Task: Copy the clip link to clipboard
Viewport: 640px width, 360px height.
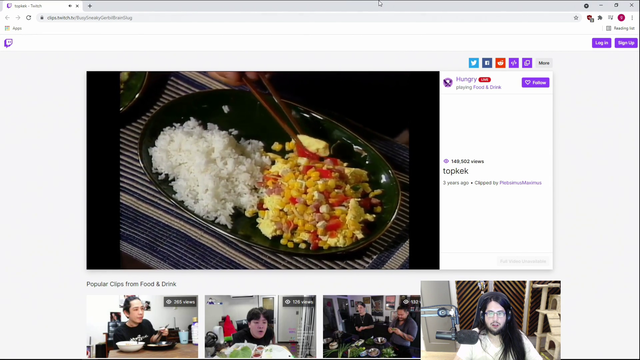Action: point(527,63)
